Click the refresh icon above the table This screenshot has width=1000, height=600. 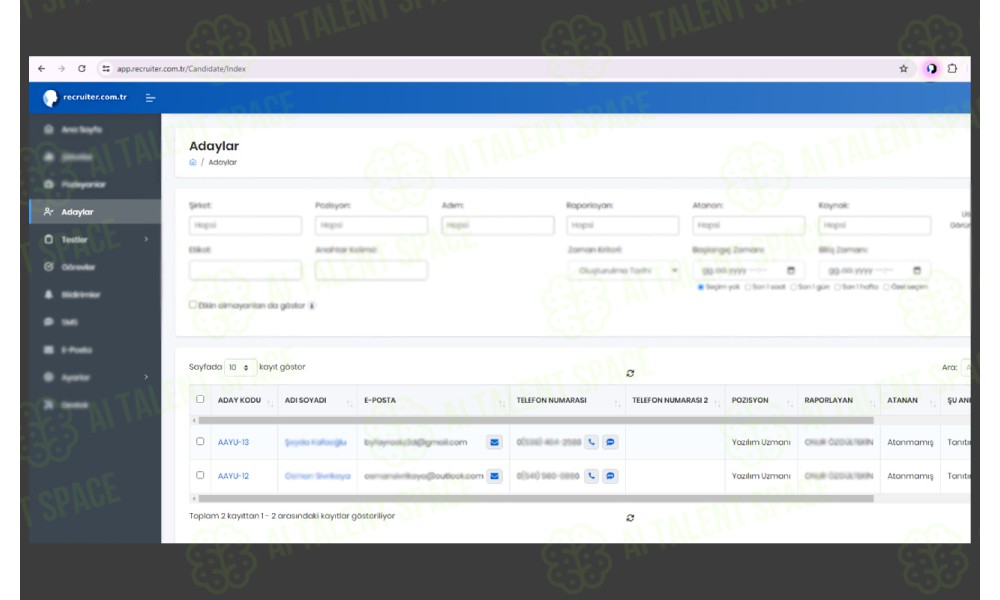pos(630,374)
